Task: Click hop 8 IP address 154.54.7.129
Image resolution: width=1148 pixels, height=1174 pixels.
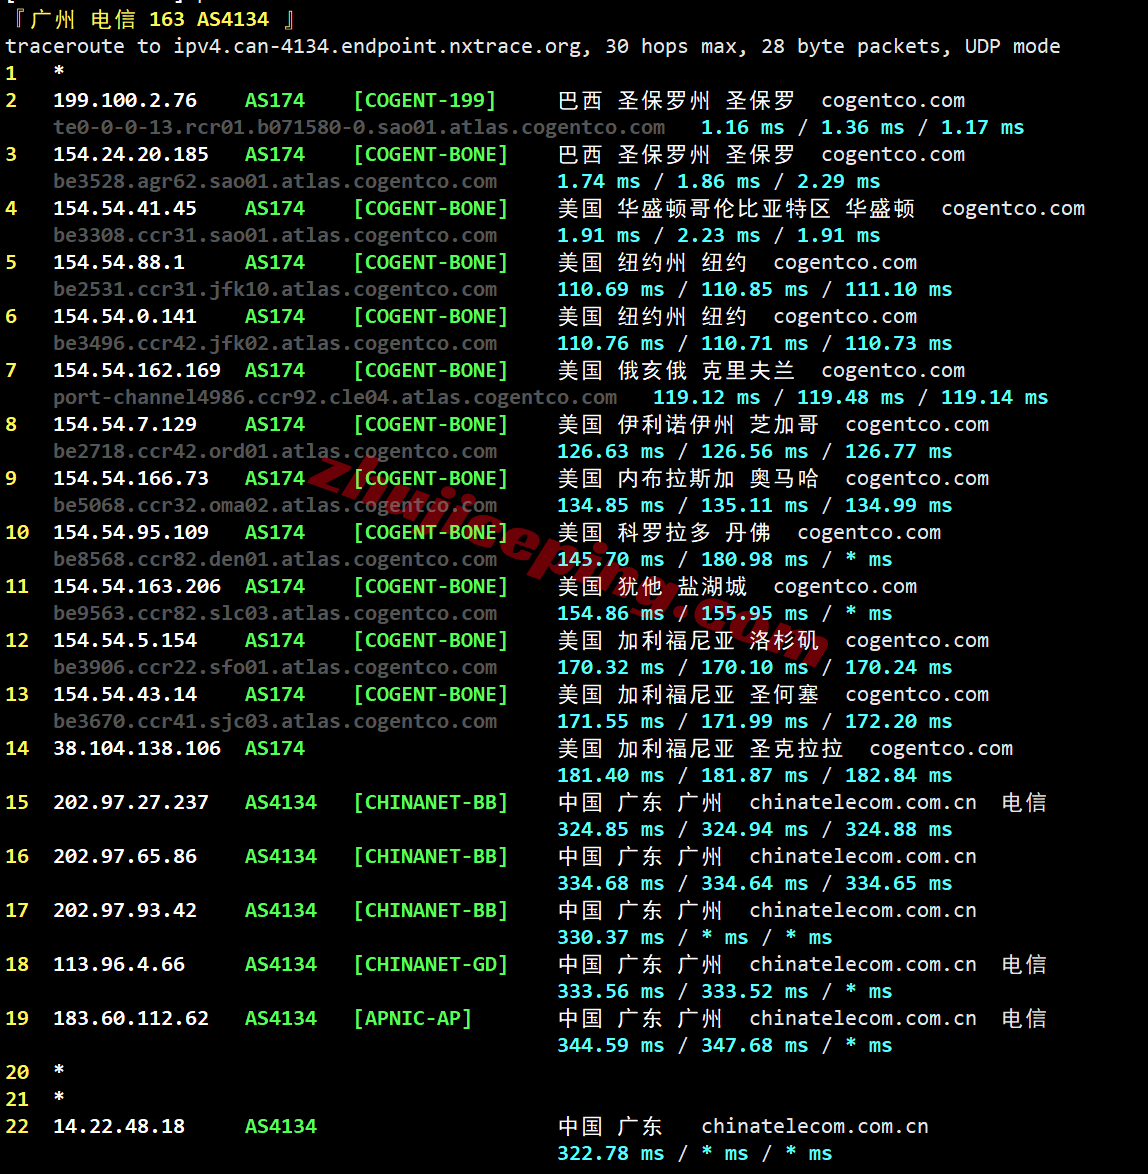Action: 125,424
